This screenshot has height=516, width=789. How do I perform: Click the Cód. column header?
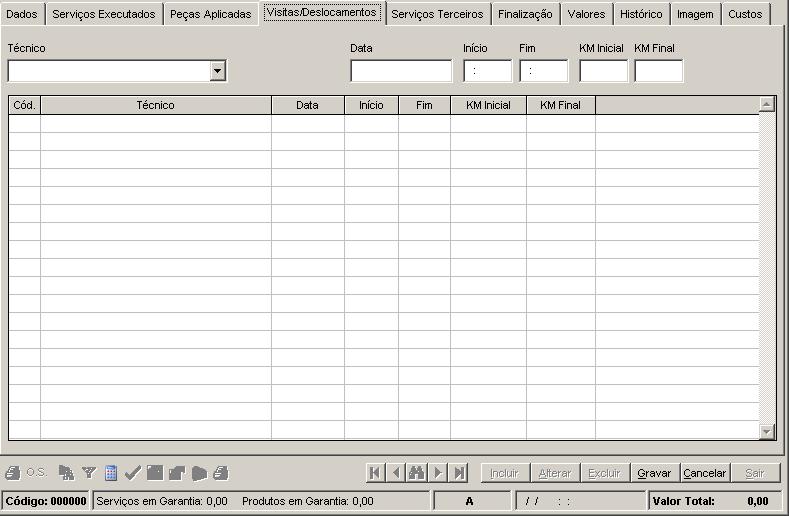25,105
